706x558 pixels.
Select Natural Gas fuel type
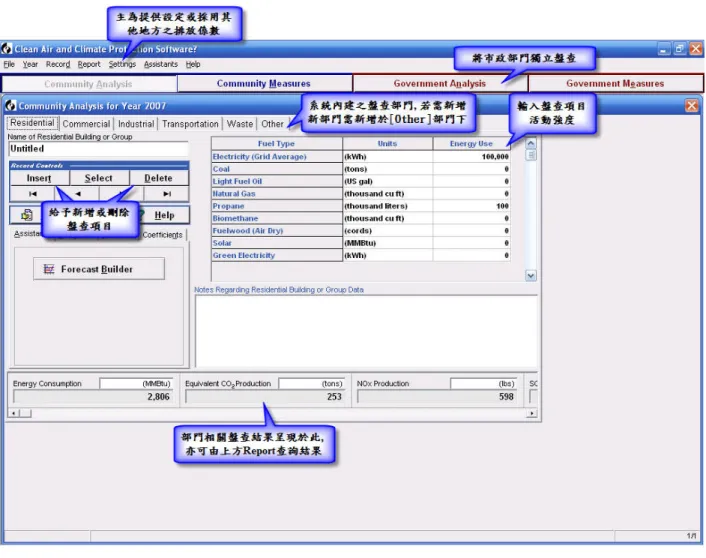(277, 194)
